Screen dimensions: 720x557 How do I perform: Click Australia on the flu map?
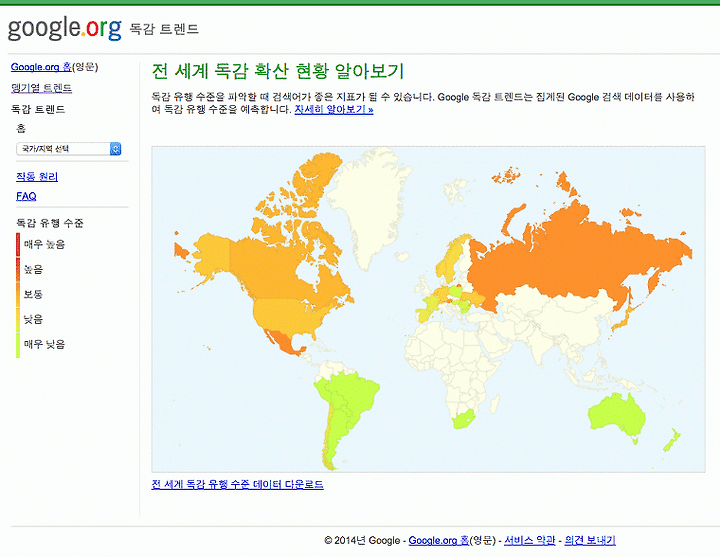click(x=615, y=416)
